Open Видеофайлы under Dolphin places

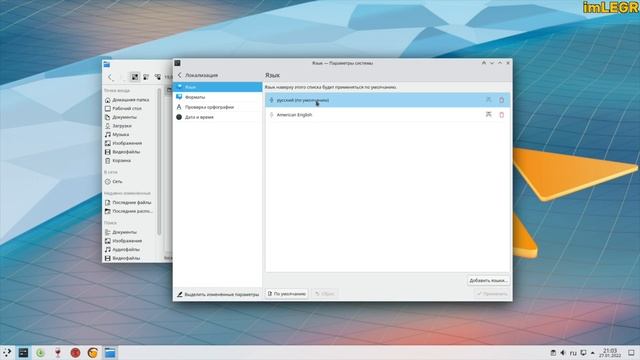pyautogui.click(x=130, y=152)
